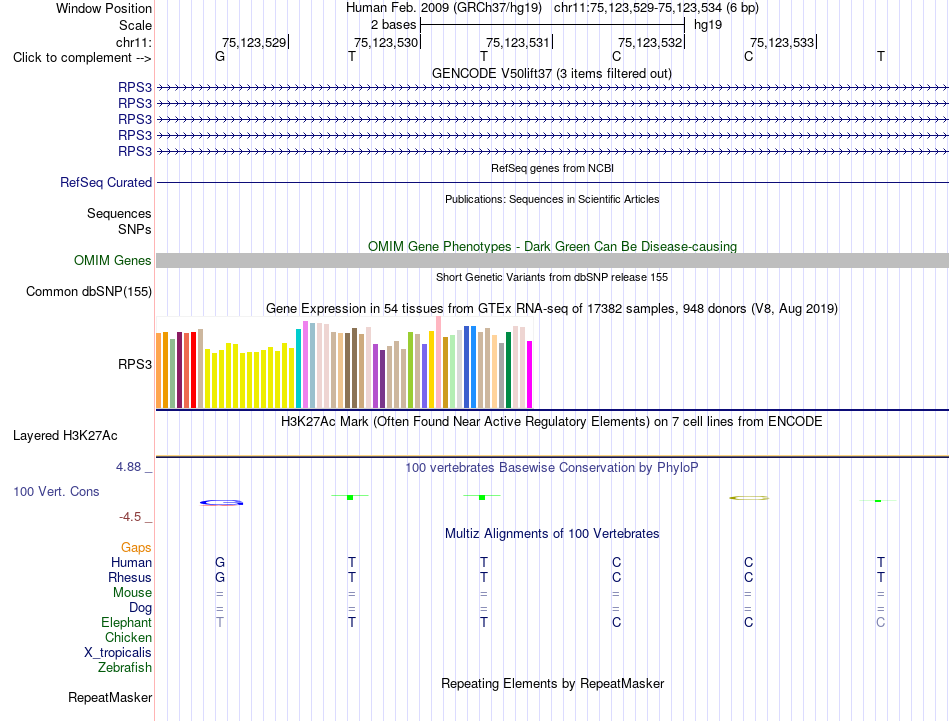The width and height of the screenshot is (950, 721).
Task: Open 'RefSeq genes from NCBI' track title
Action: click(552, 168)
